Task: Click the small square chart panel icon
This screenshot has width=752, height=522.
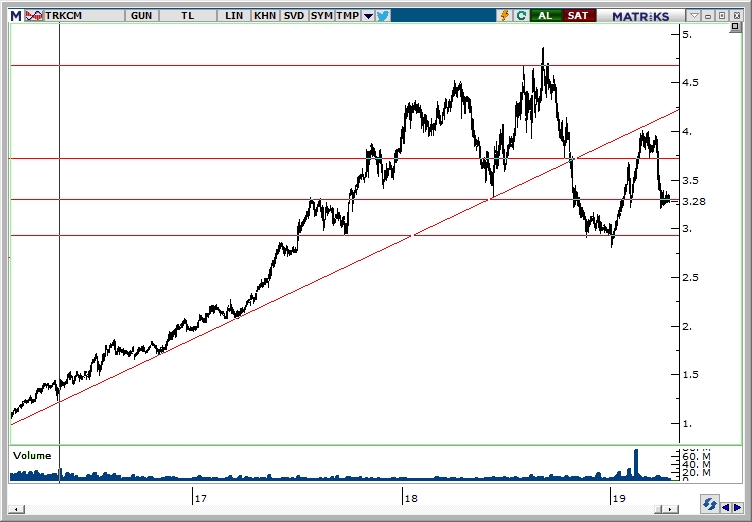Action: click(735, 28)
